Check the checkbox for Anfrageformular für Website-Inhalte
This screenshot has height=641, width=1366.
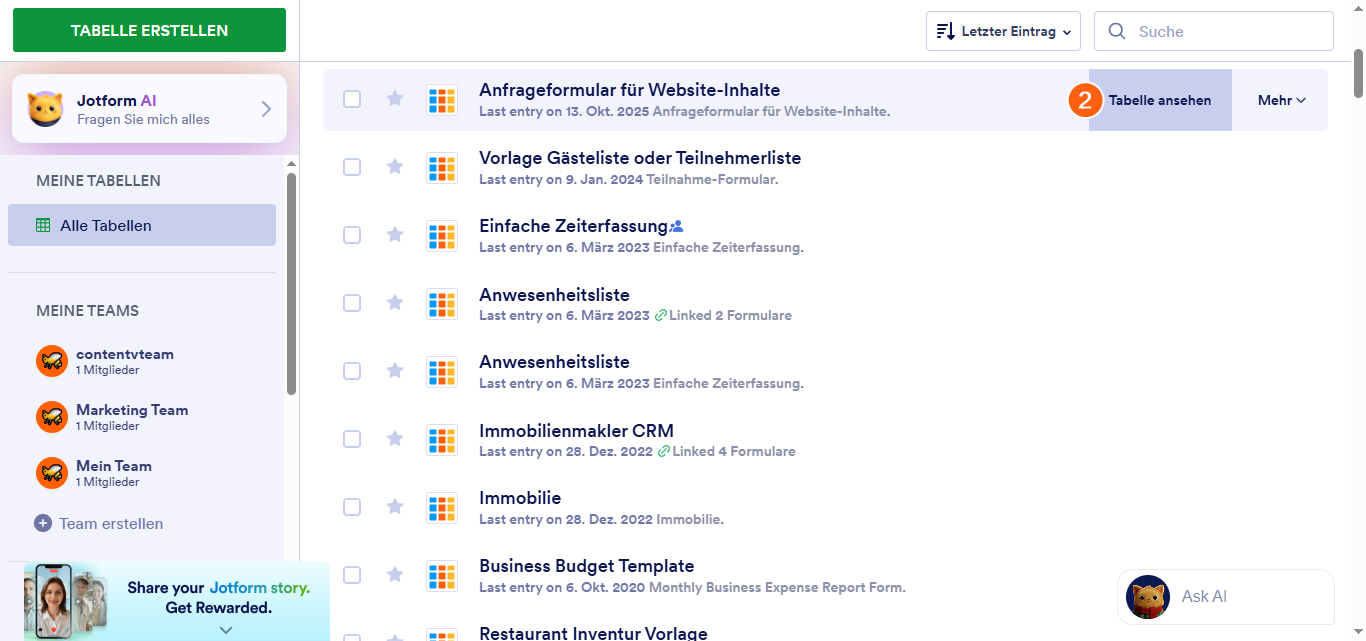352,99
